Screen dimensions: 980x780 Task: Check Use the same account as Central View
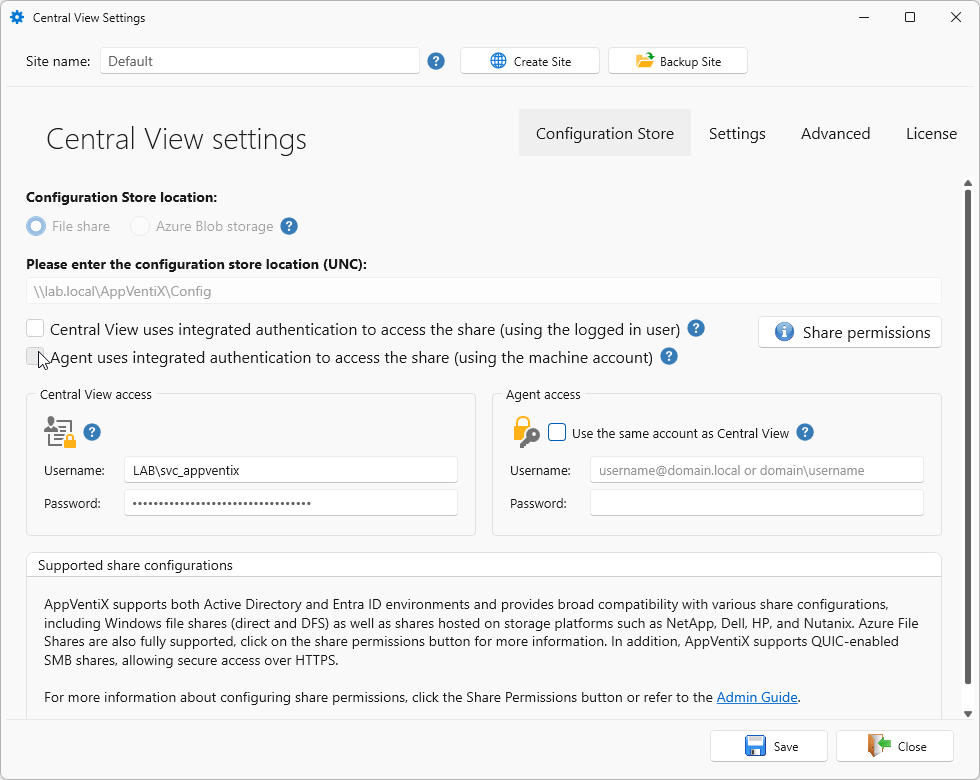(x=557, y=432)
